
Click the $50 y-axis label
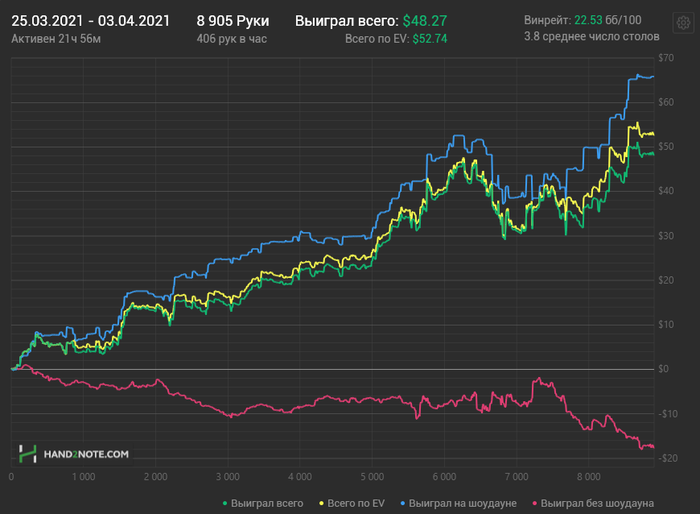coord(666,147)
